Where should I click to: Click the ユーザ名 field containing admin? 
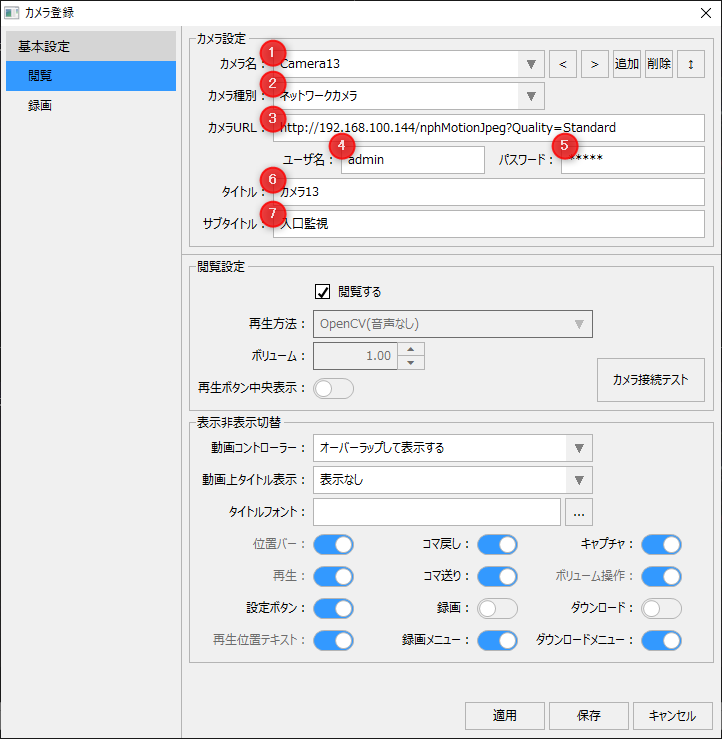(413, 160)
